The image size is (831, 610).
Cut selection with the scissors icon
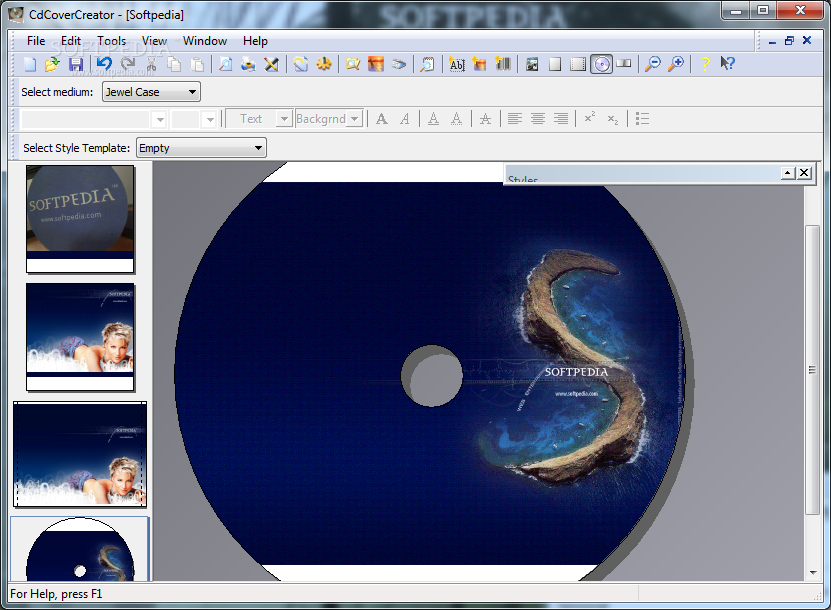152,64
